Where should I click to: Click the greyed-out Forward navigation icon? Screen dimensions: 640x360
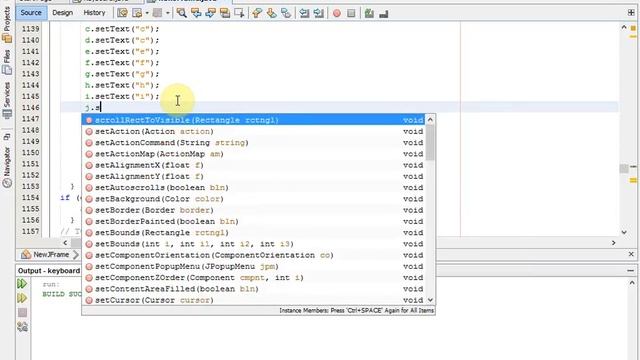[157, 13]
